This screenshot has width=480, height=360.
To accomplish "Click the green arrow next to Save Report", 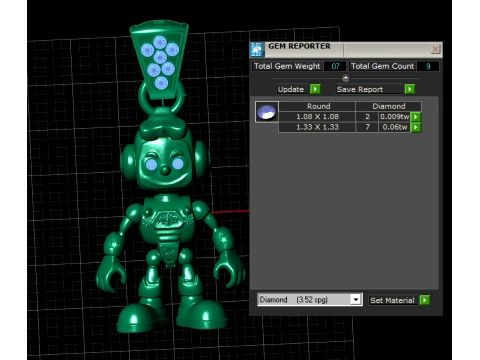I will pyautogui.click(x=410, y=89).
